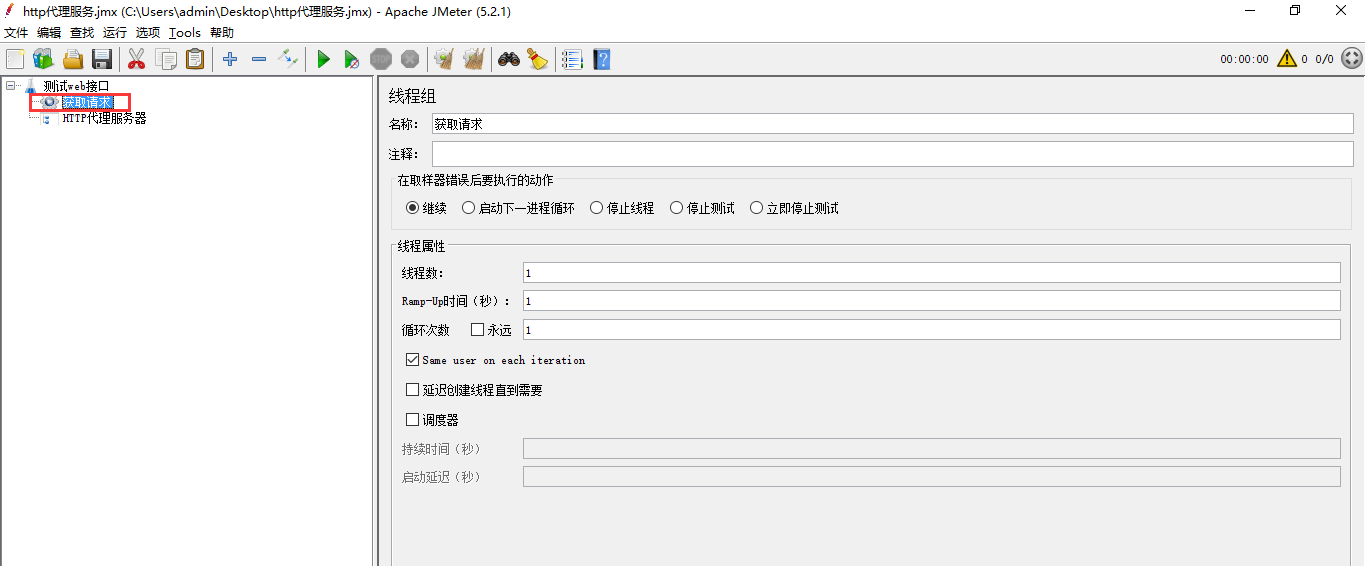1365x566 pixels.
Task: Toggle the 永远 loop checkbox
Action: [477, 329]
